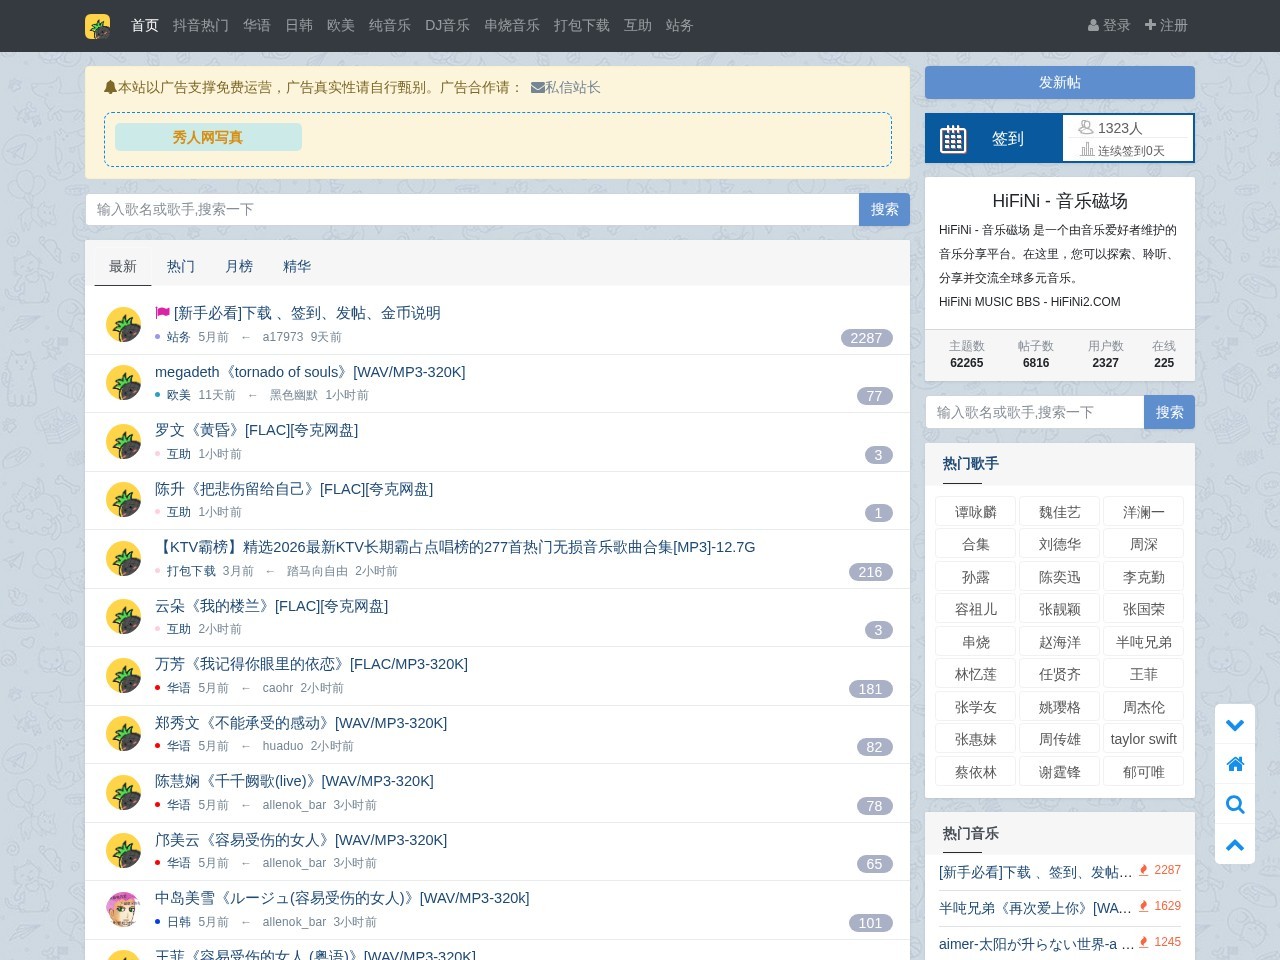Click the floating home icon
1280x960 pixels.
(1235, 764)
